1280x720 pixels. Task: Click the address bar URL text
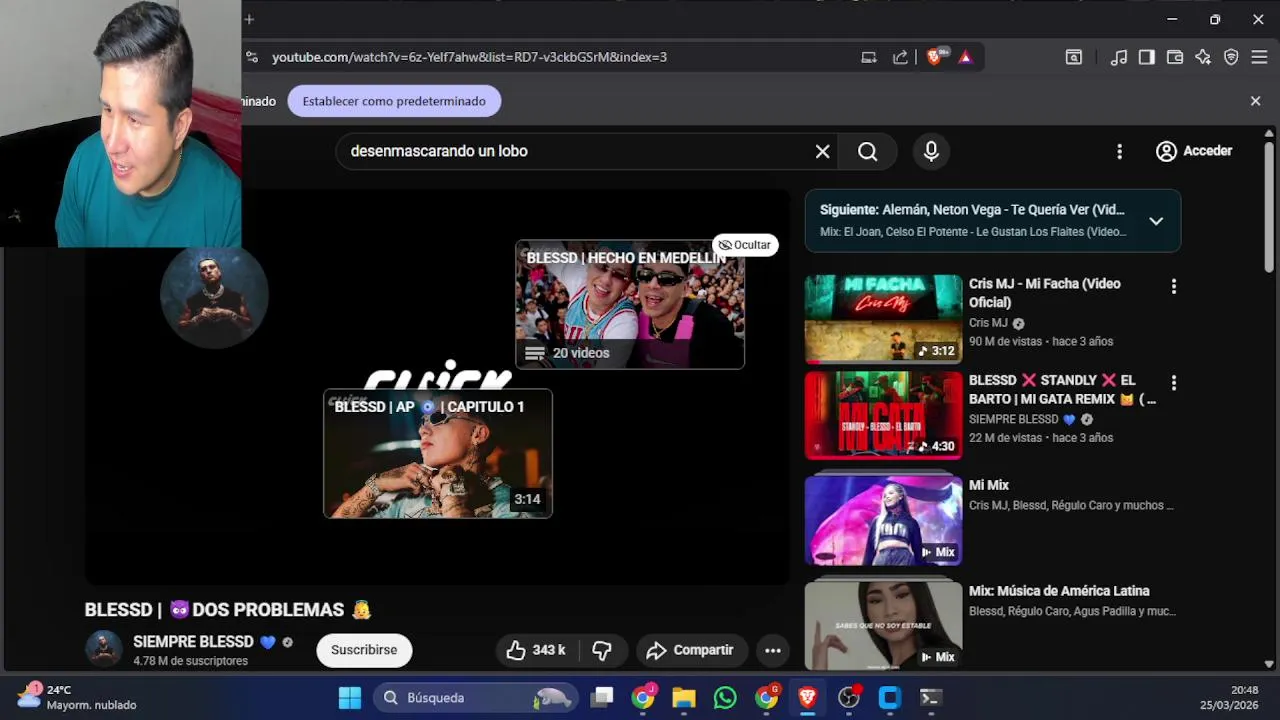(469, 57)
